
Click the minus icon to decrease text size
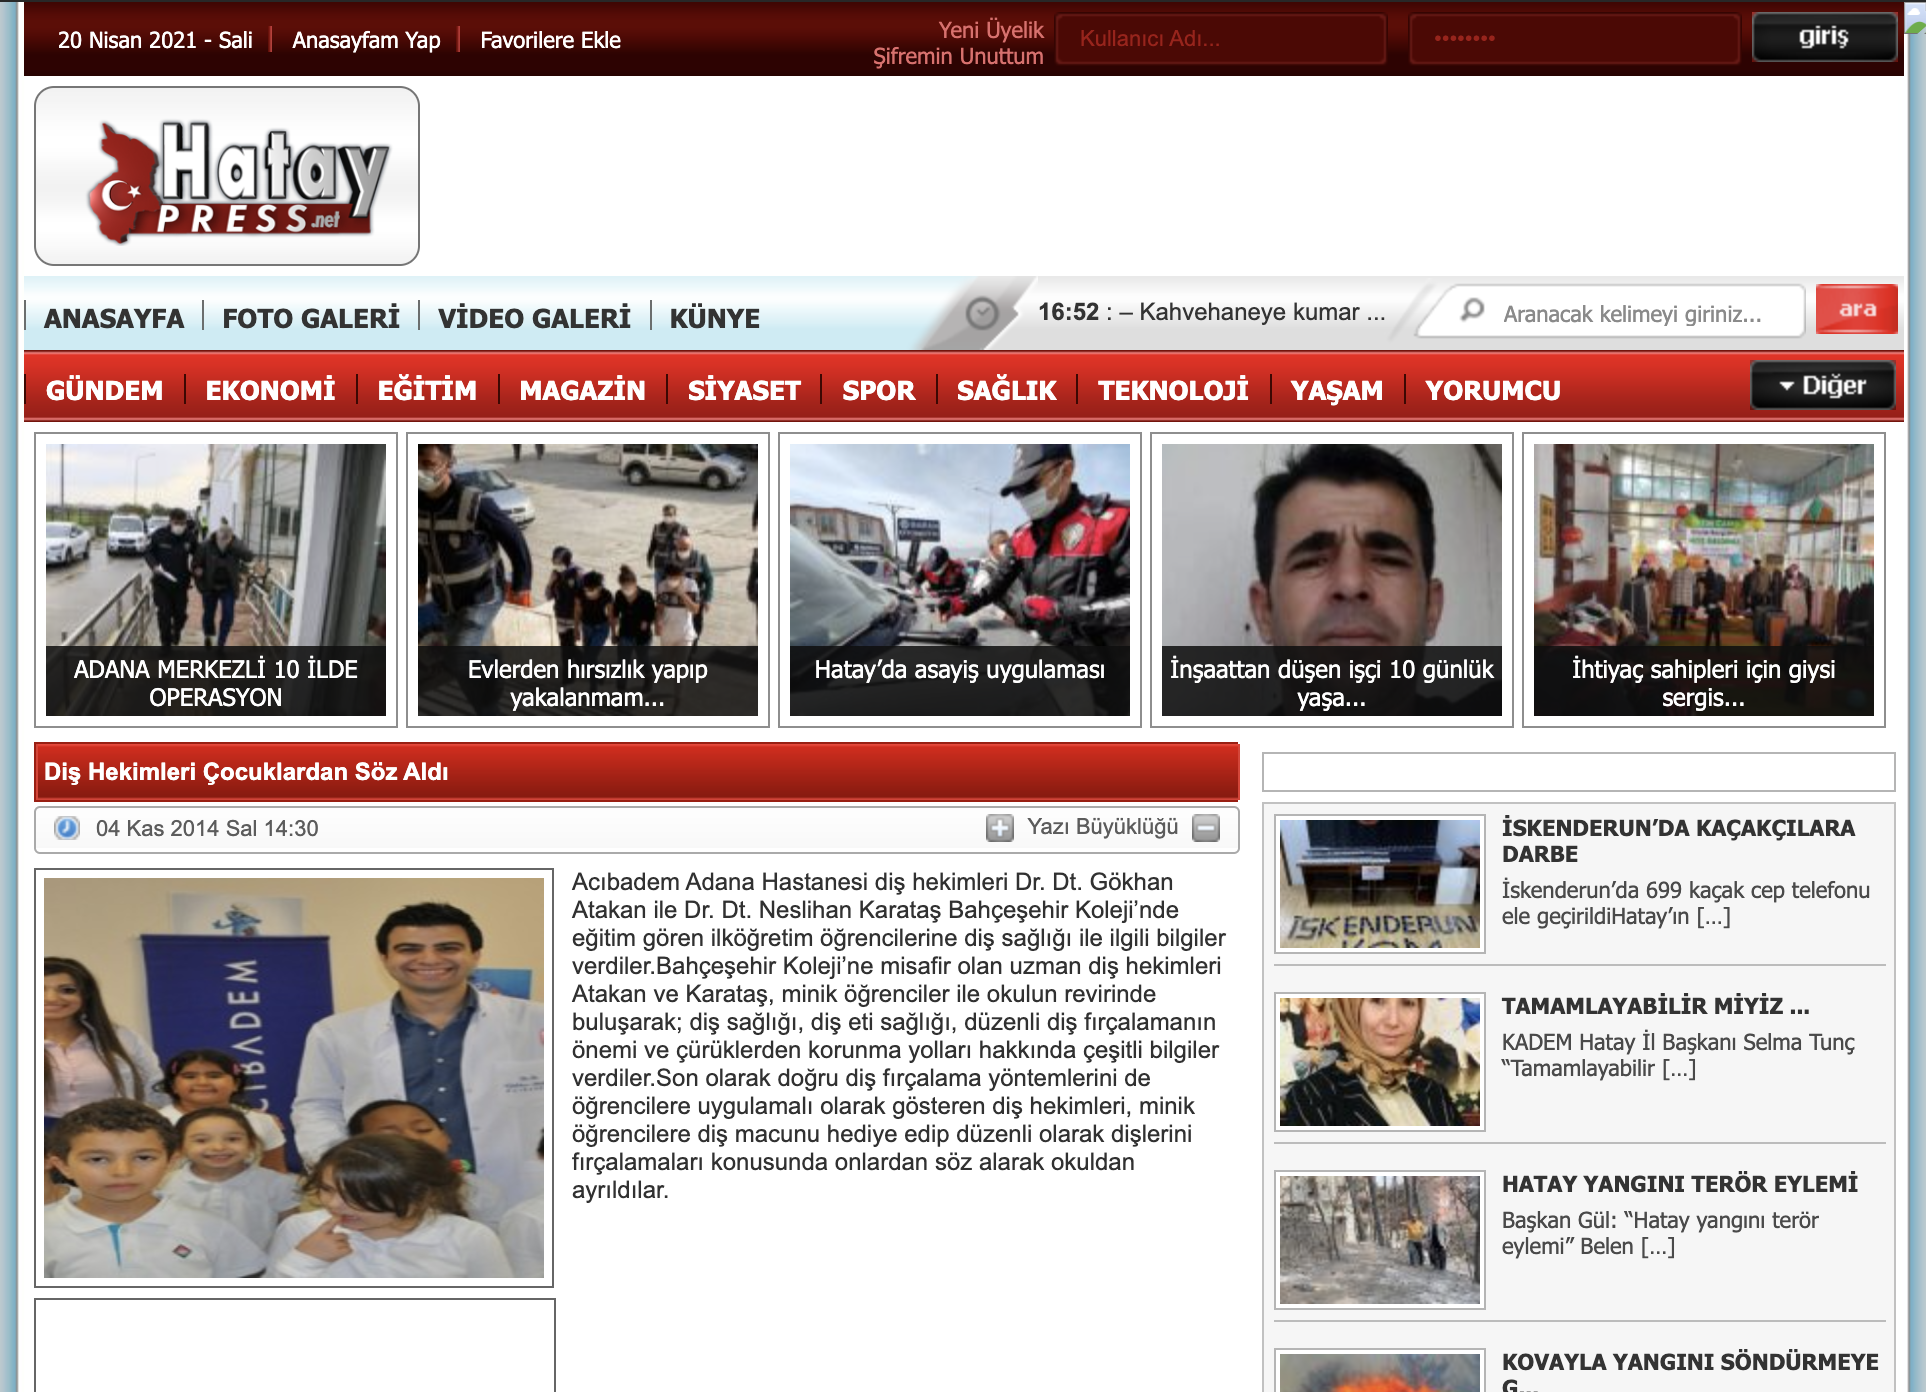click(1206, 828)
